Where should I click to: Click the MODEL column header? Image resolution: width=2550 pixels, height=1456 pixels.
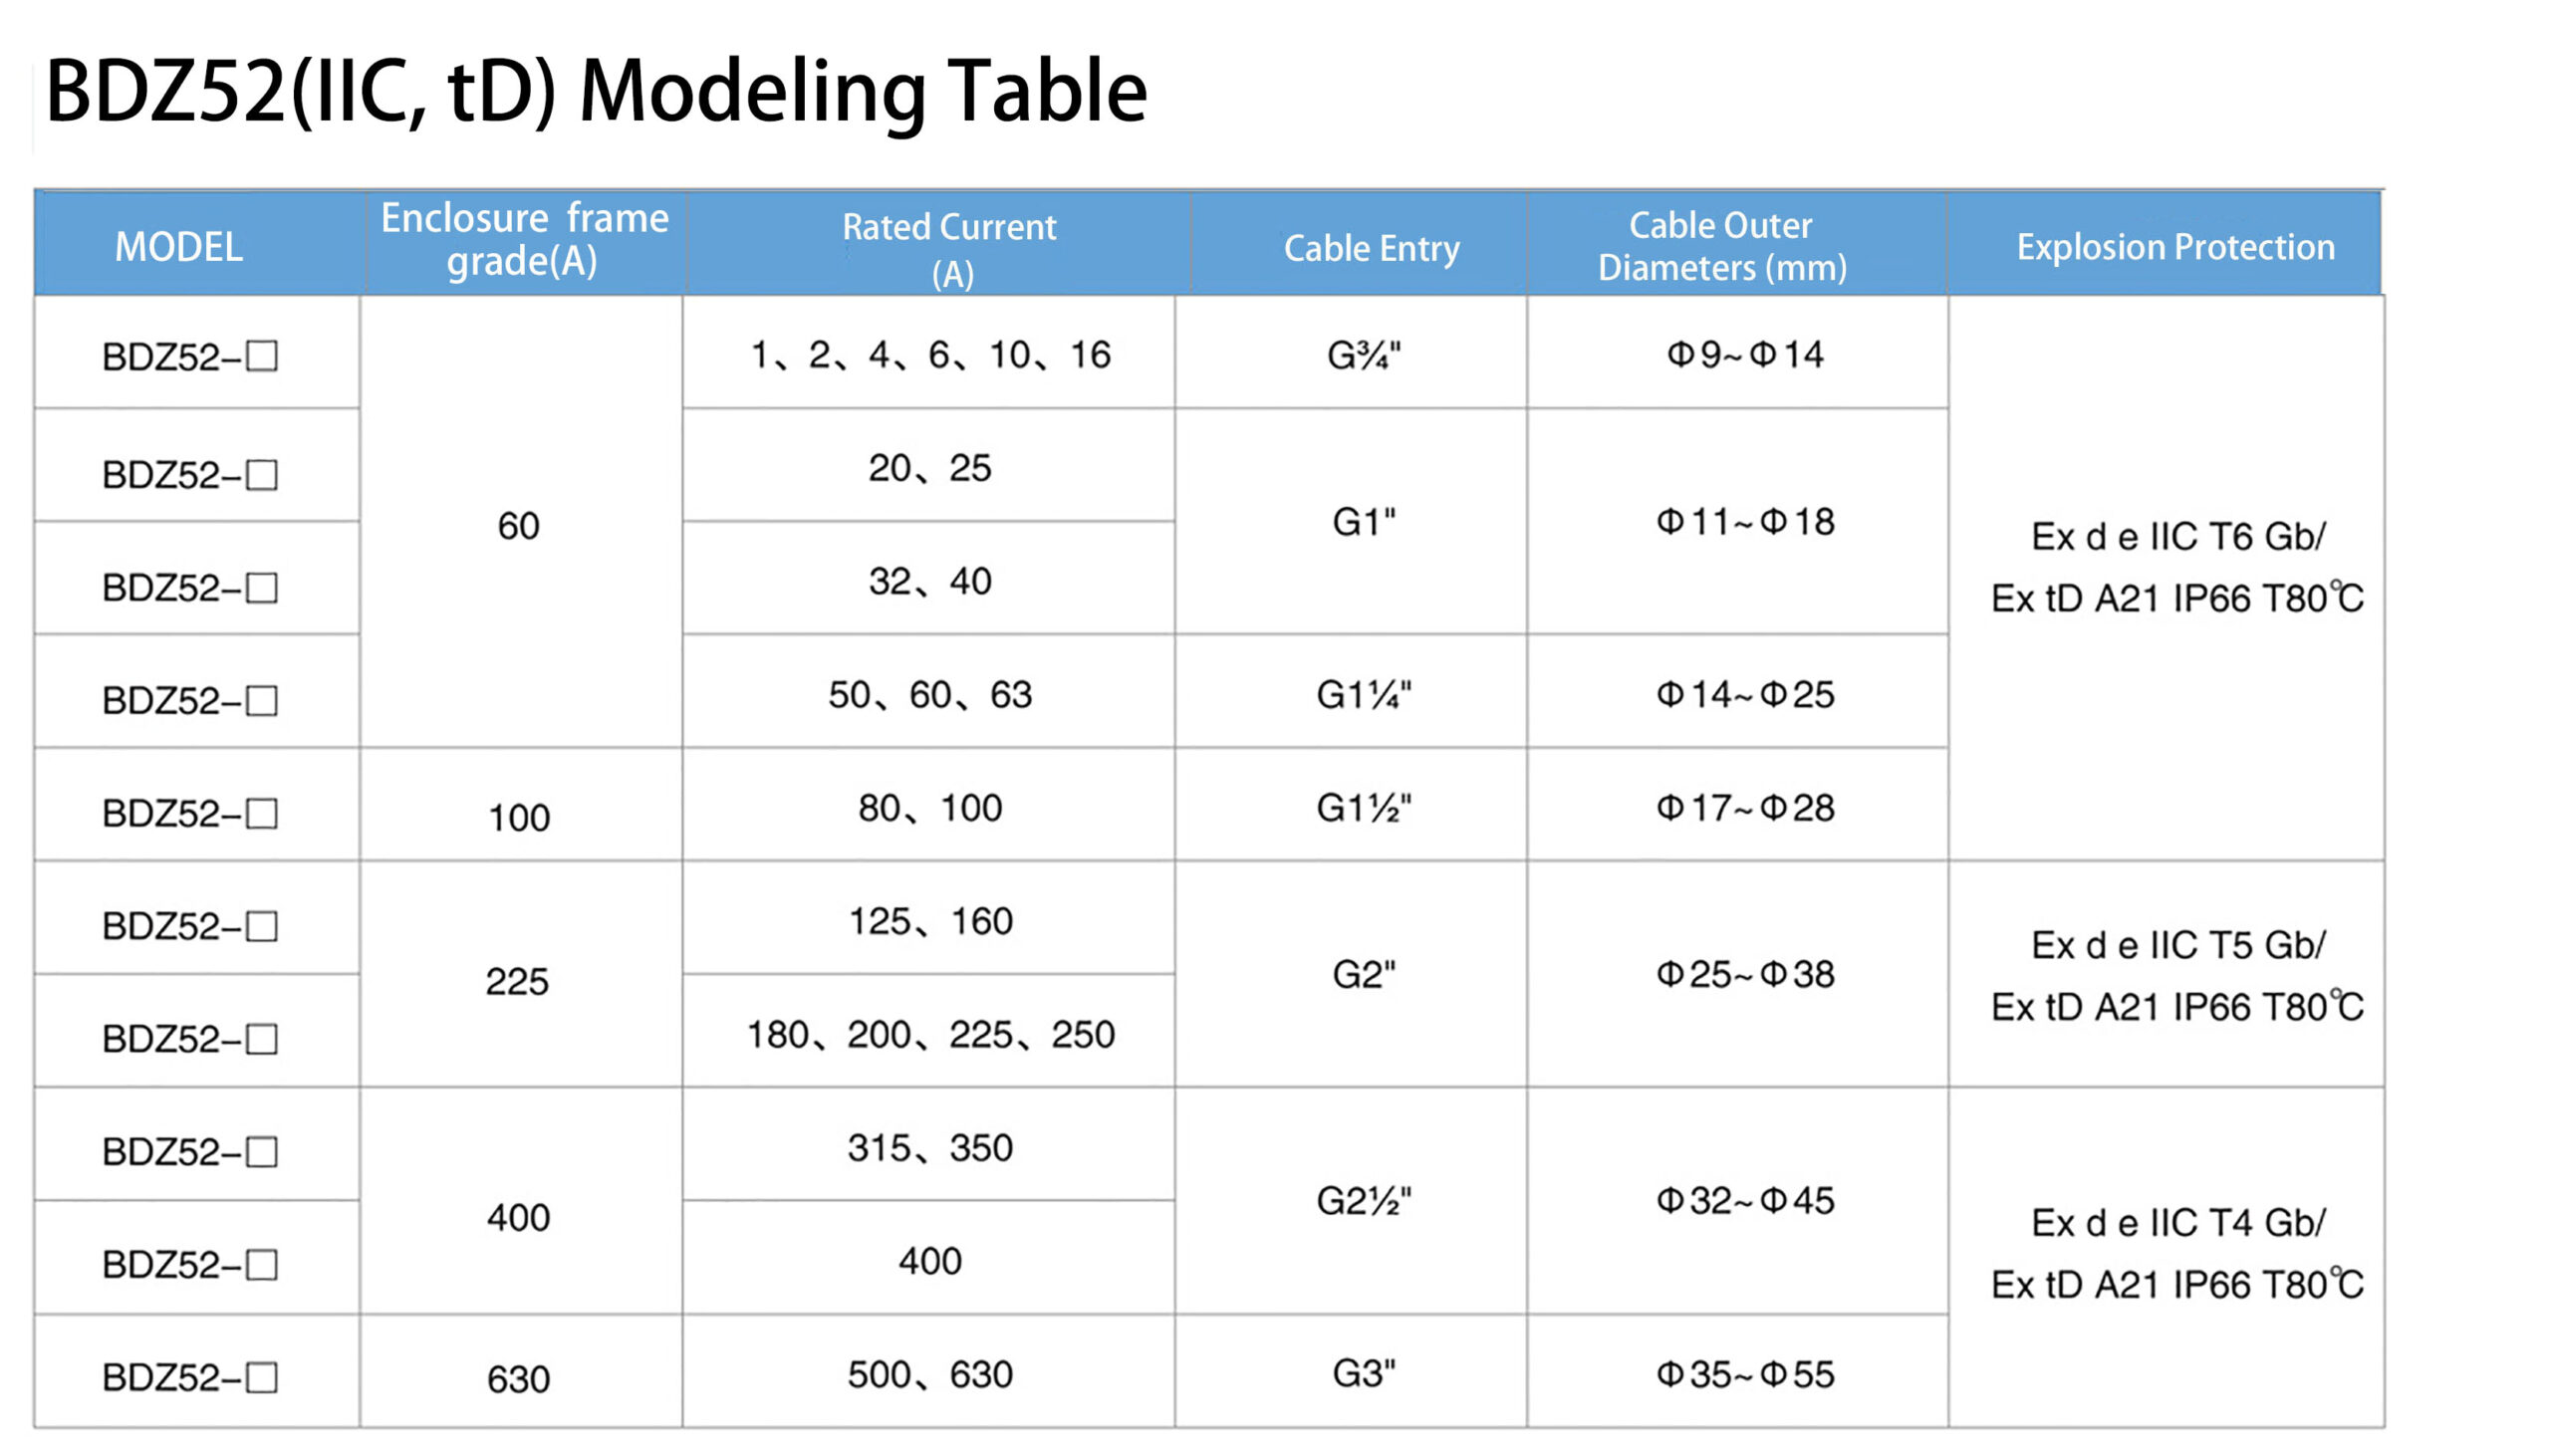pos(197,244)
